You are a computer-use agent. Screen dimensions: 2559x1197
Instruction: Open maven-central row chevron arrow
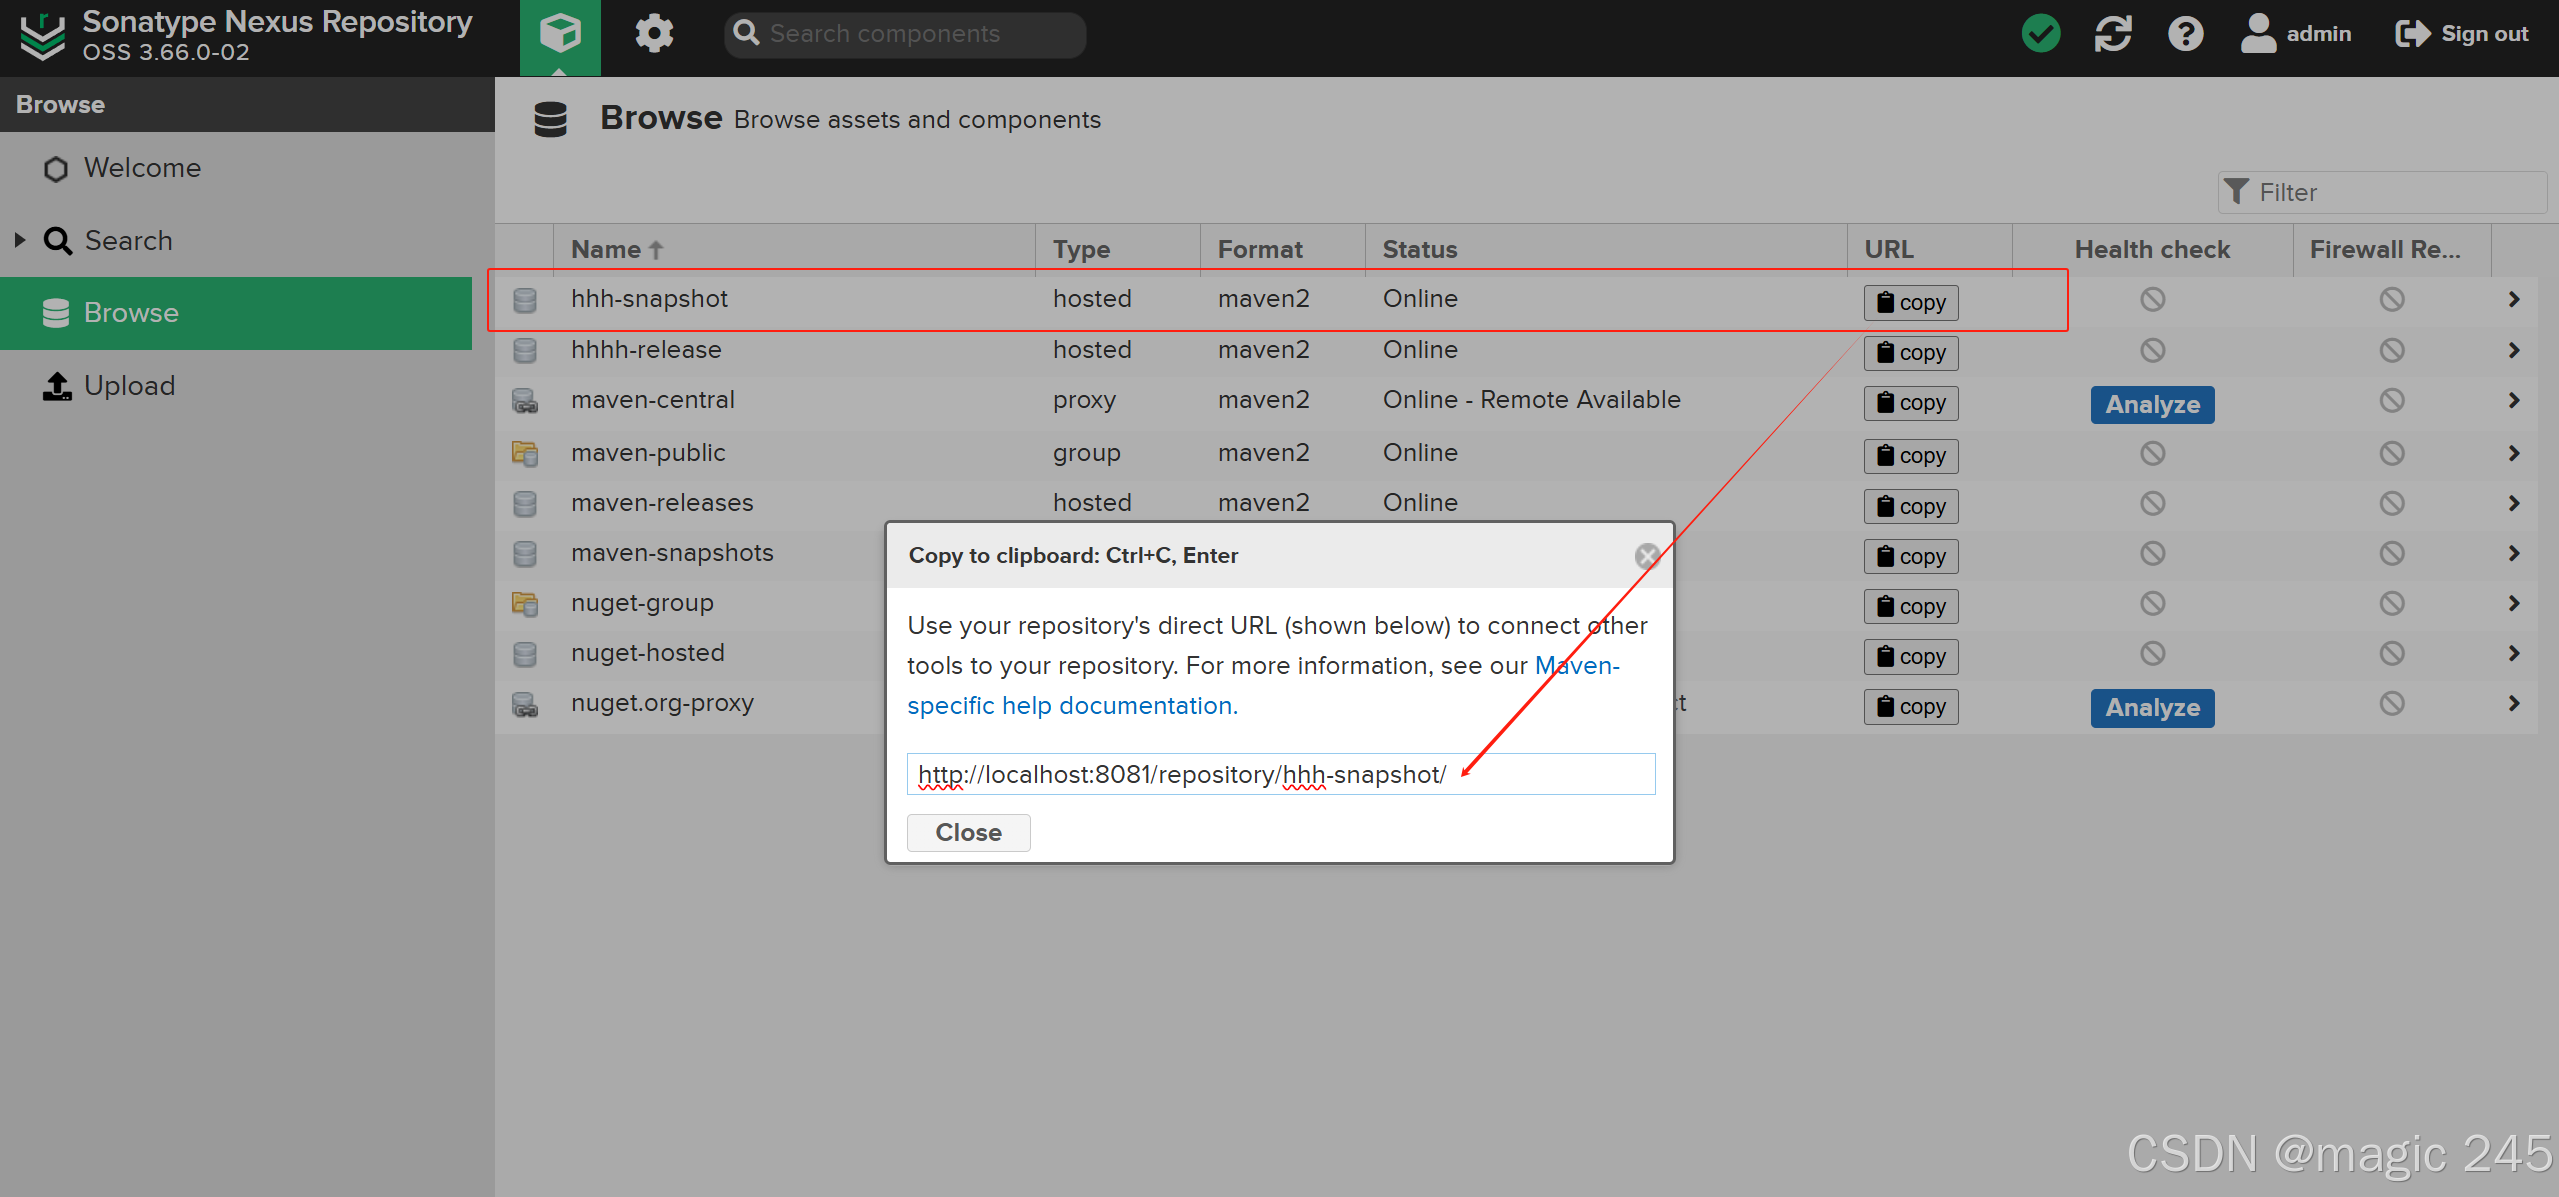(2514, 400)
